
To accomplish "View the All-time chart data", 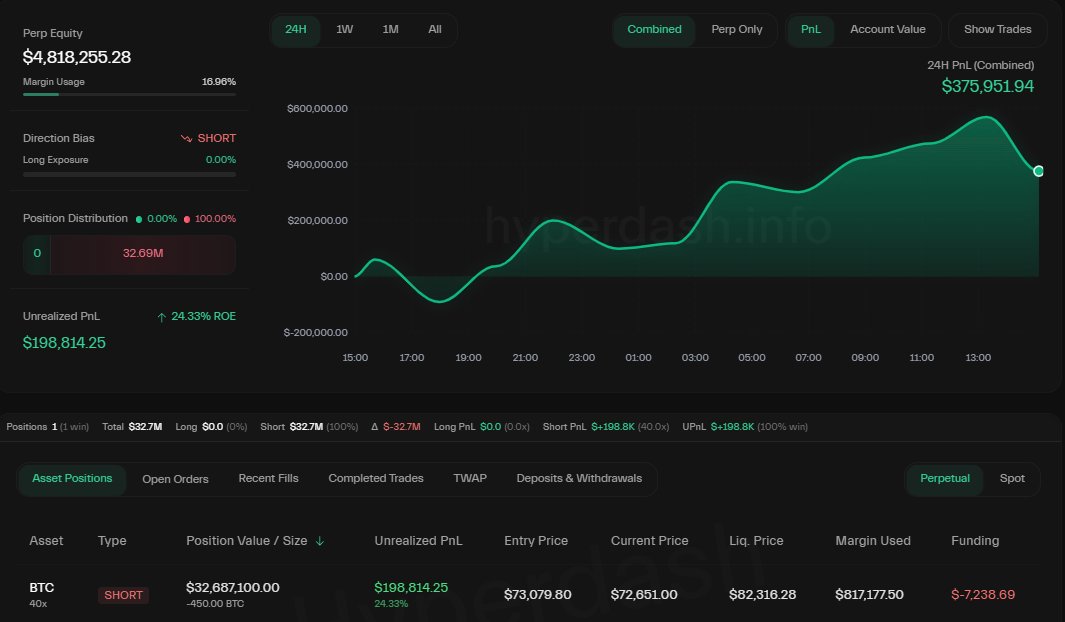I will point(434,30).
